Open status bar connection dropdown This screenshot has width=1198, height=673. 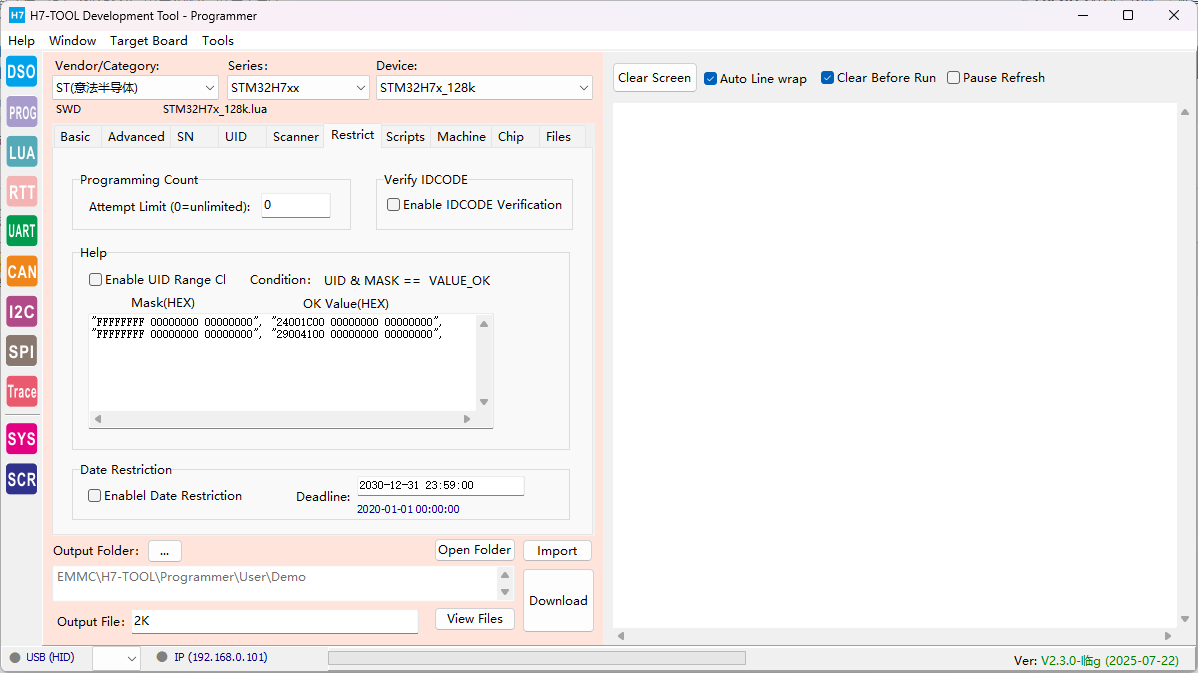pos(116,658)
